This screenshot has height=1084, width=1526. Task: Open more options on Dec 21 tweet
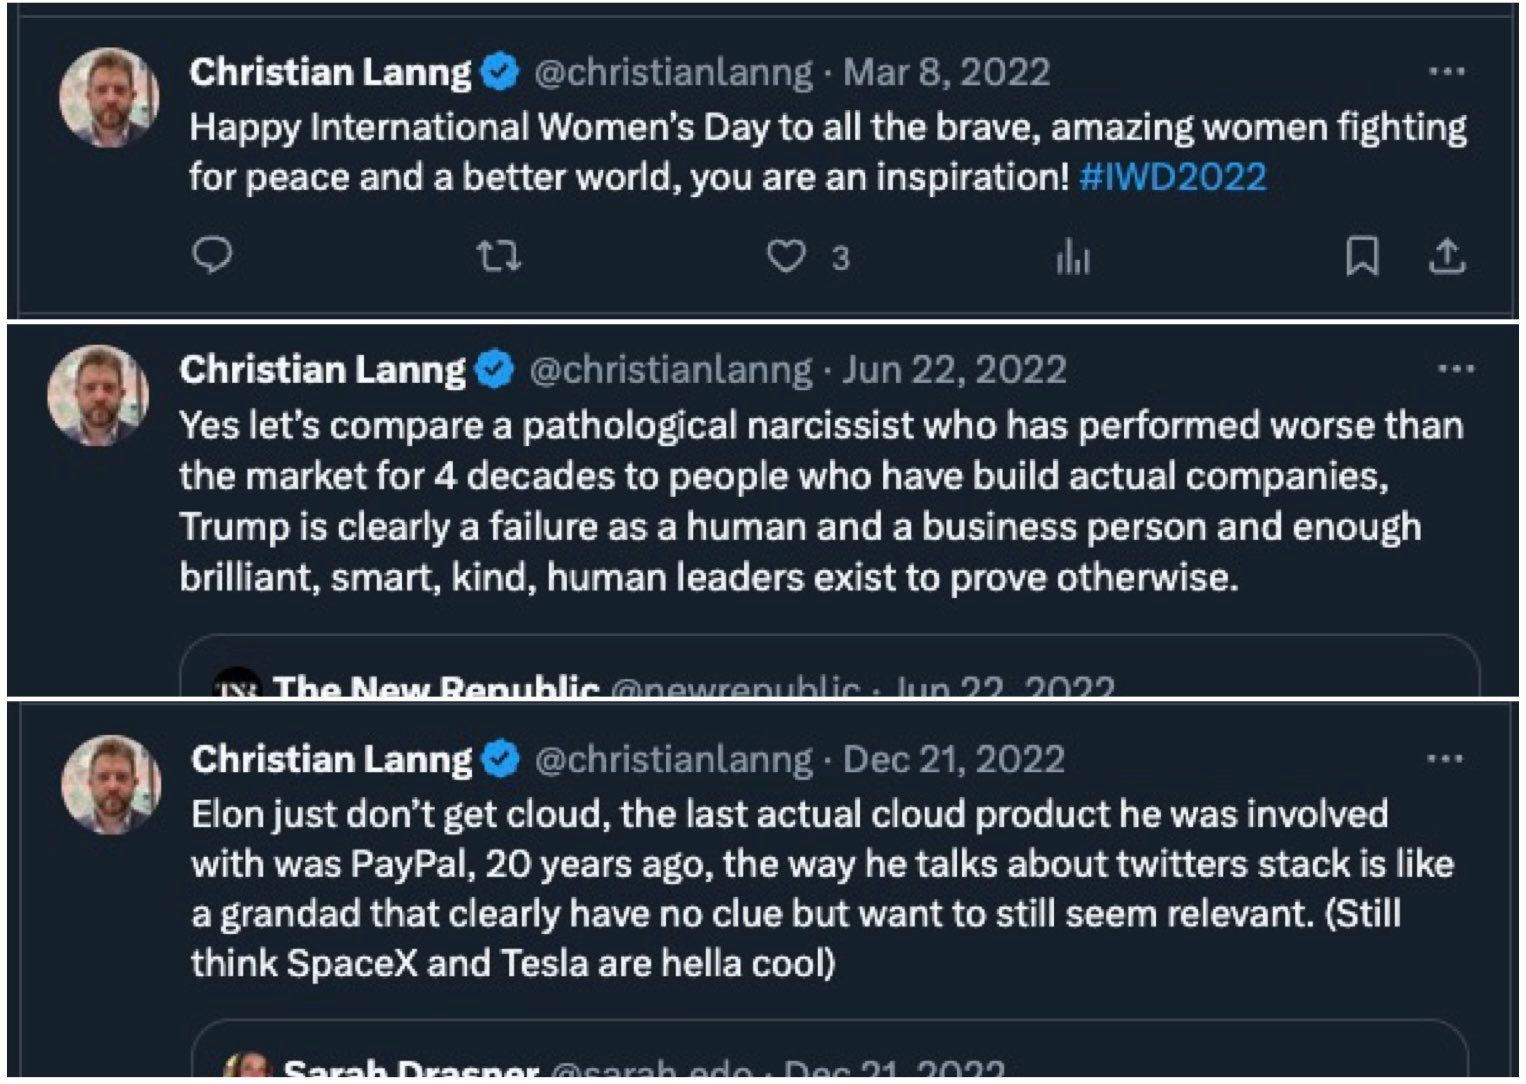click(1444, 759)
